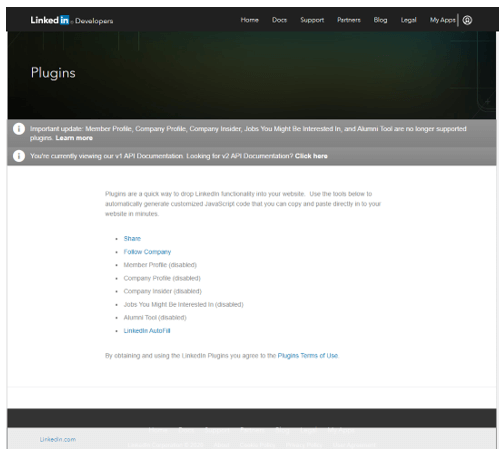Screen dimensions: 504x460
Task: Open the Follow Company plugin link
Action: (147, 252)
